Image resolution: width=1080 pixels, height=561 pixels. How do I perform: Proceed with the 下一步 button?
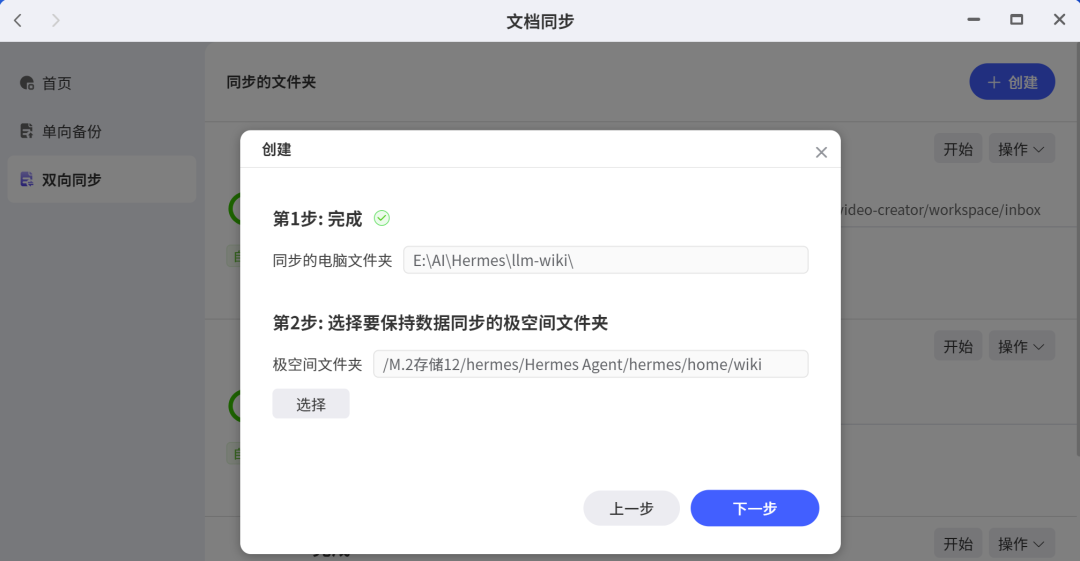(755, 509)
